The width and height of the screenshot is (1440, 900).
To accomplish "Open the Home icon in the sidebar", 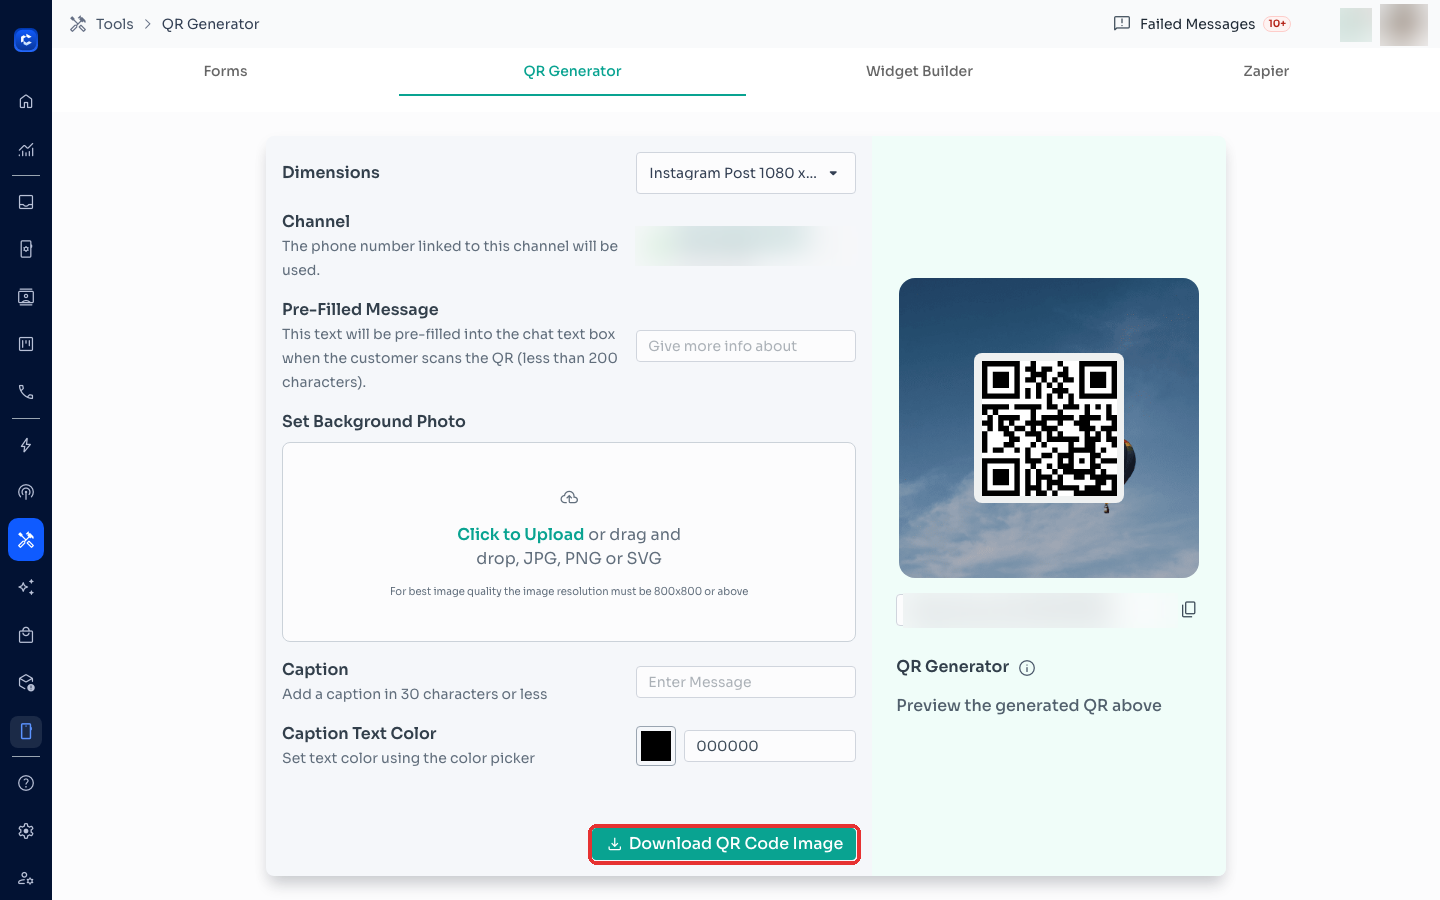I will click(26, 101).
